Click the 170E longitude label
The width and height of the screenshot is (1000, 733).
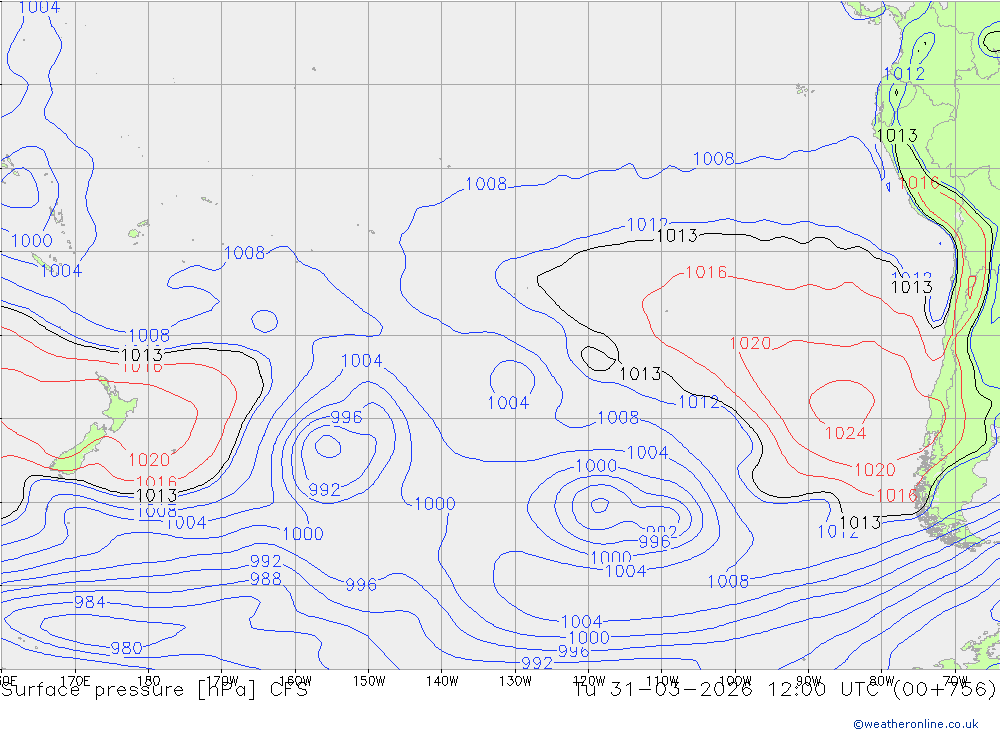(x=75, y=681)
